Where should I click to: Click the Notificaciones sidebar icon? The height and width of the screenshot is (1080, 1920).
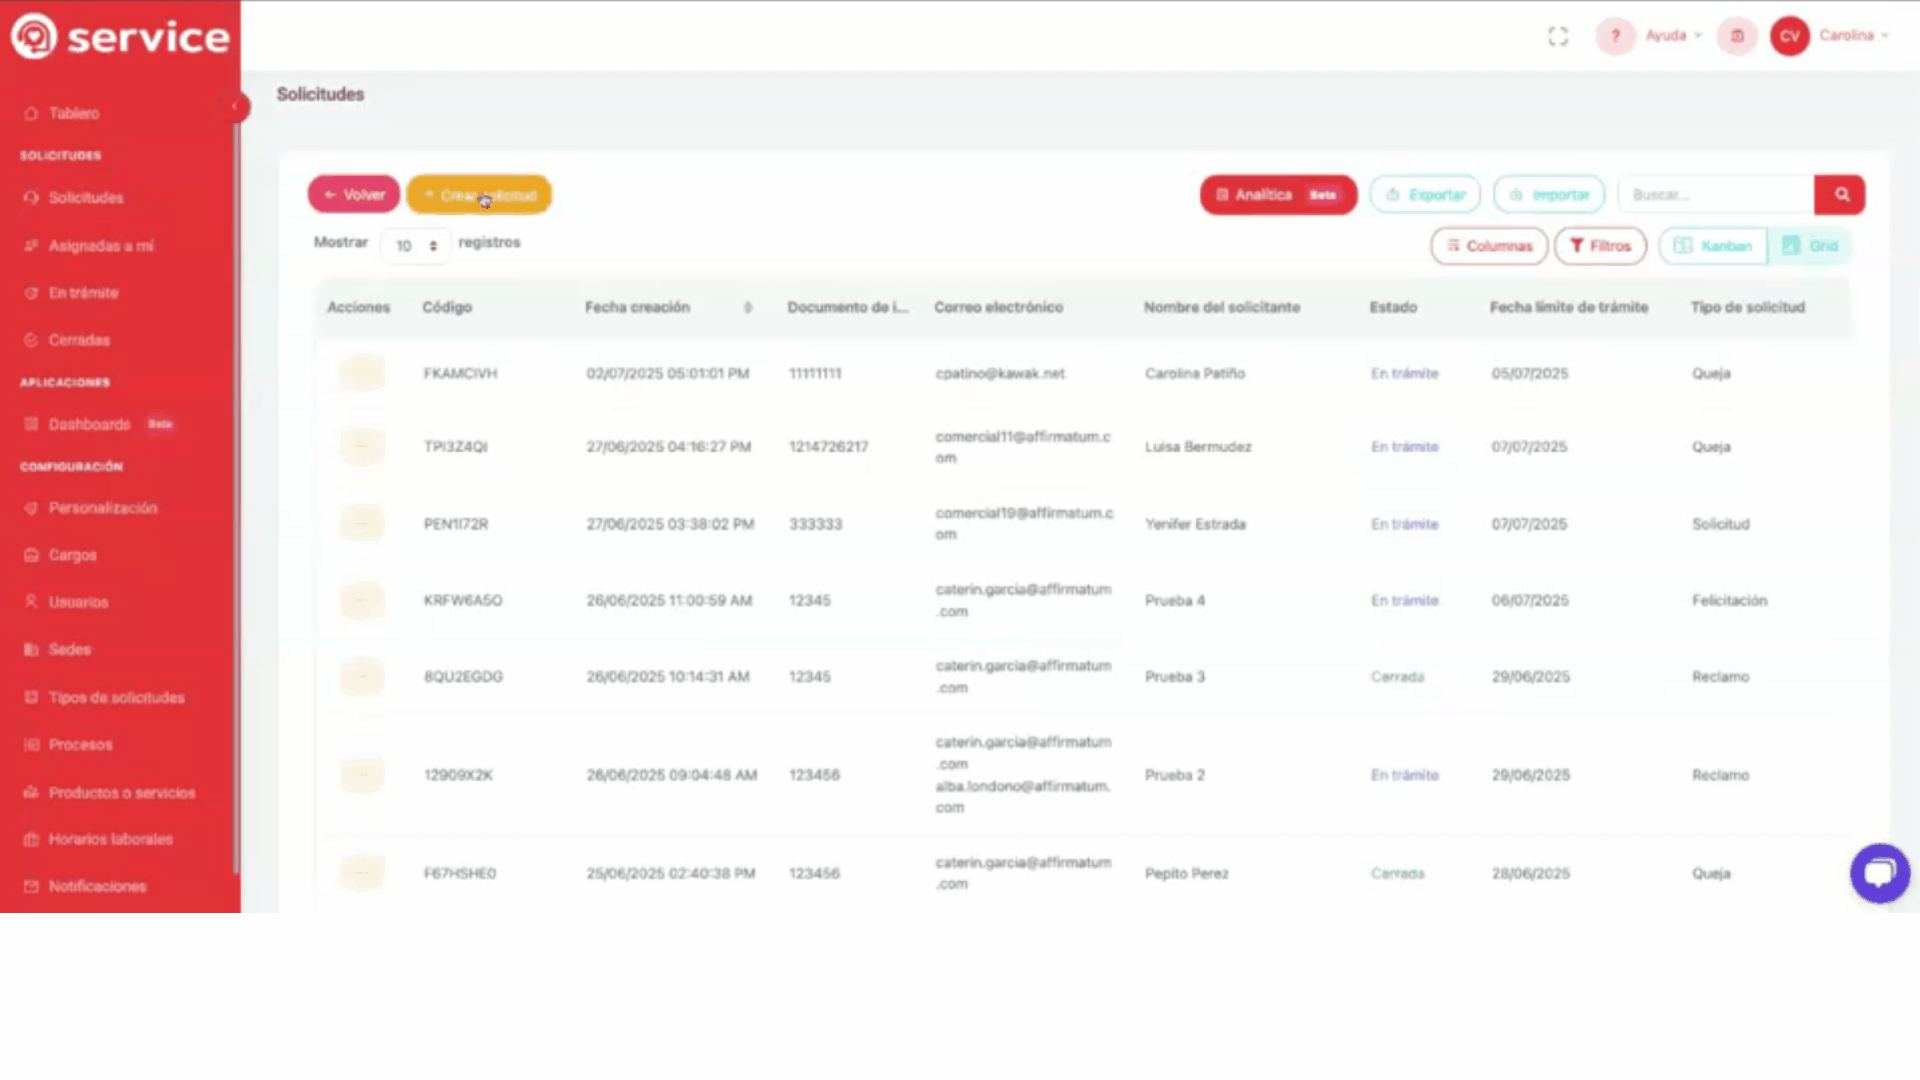click(31, 886)
